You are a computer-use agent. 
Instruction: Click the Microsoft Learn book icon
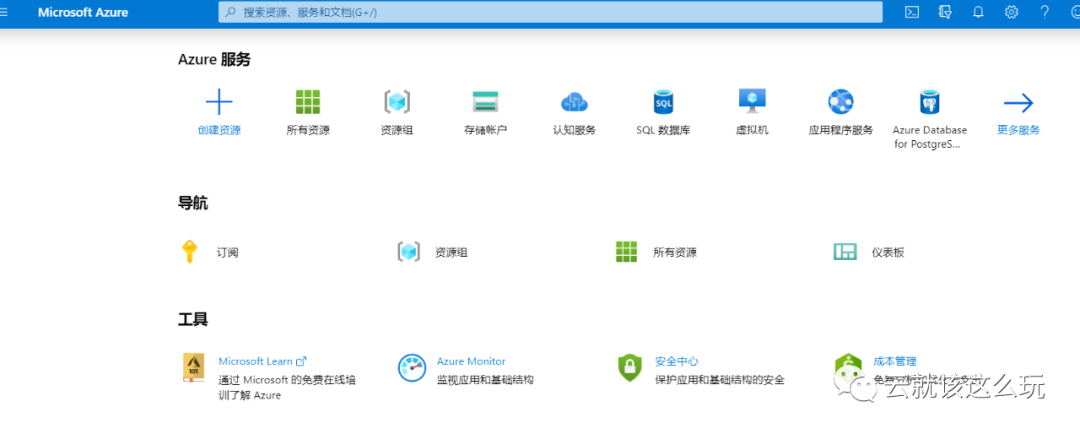194,368
